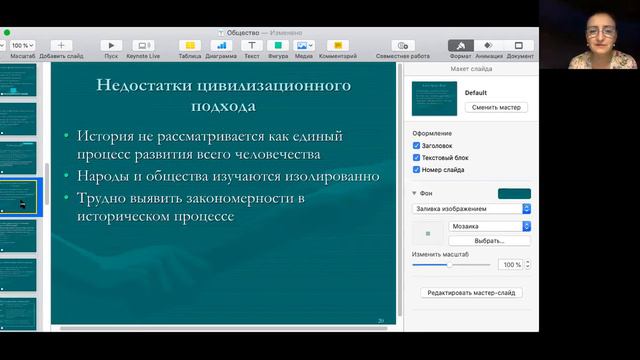Start the slideshow with Пуск play button
Screen dimensions: 640x360
(x=111, y=45)
